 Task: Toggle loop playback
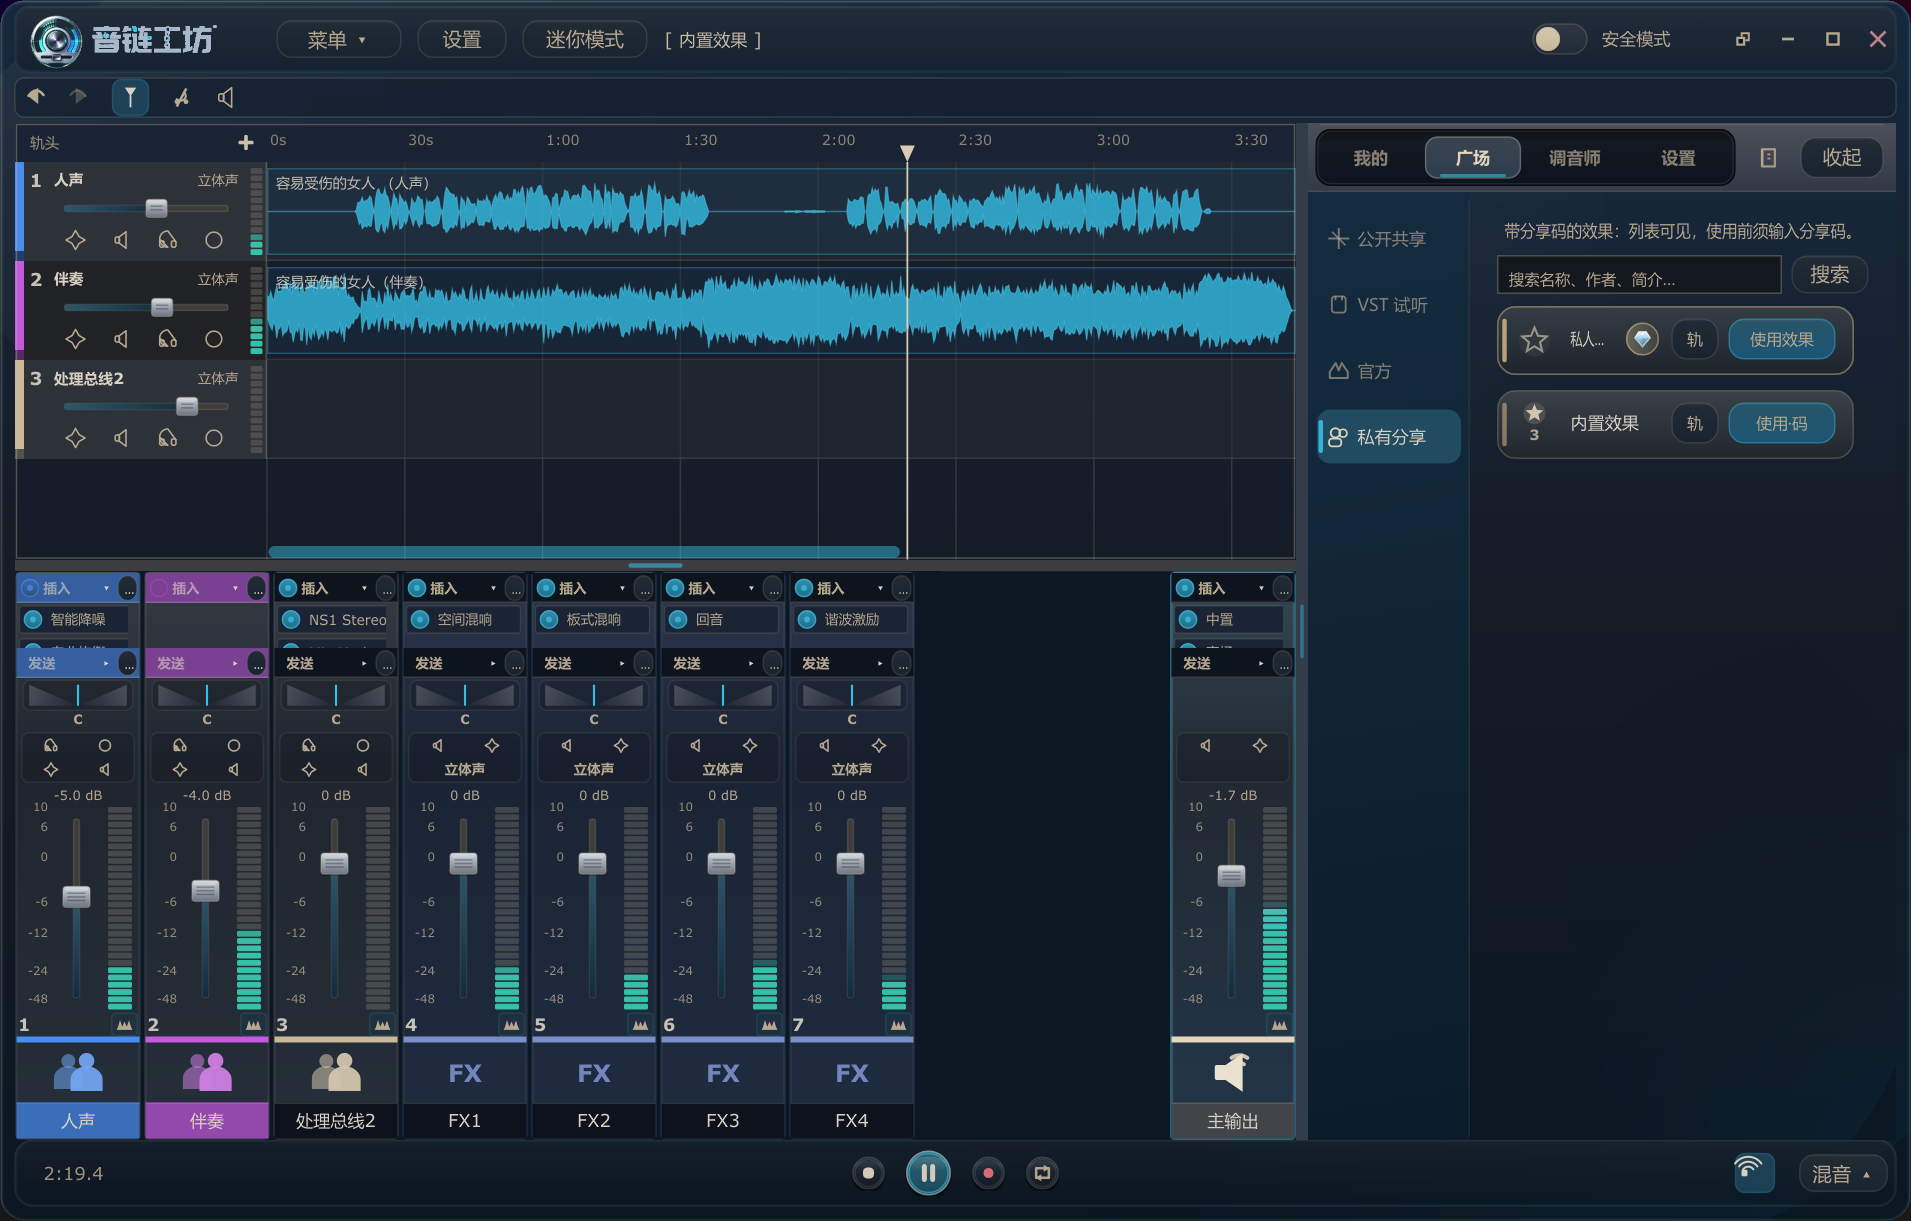1042,1173
